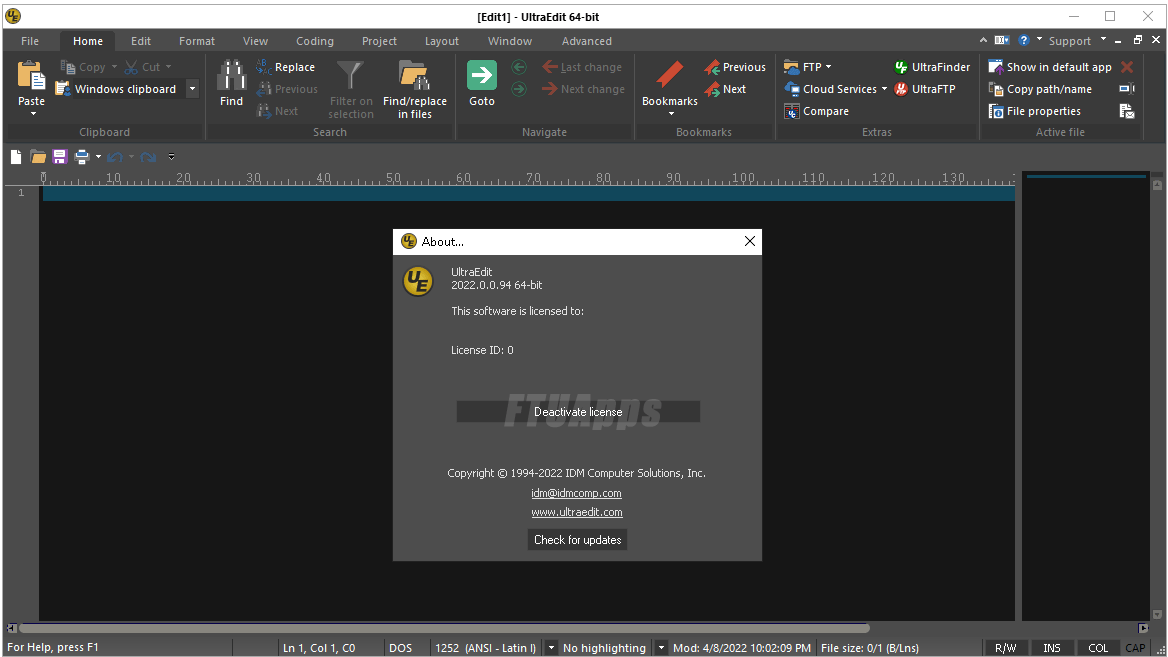Screen dimensions: 1168x657
Task: Click the open folder icon in quick toolbar
Action: click(x=38, y=156)
